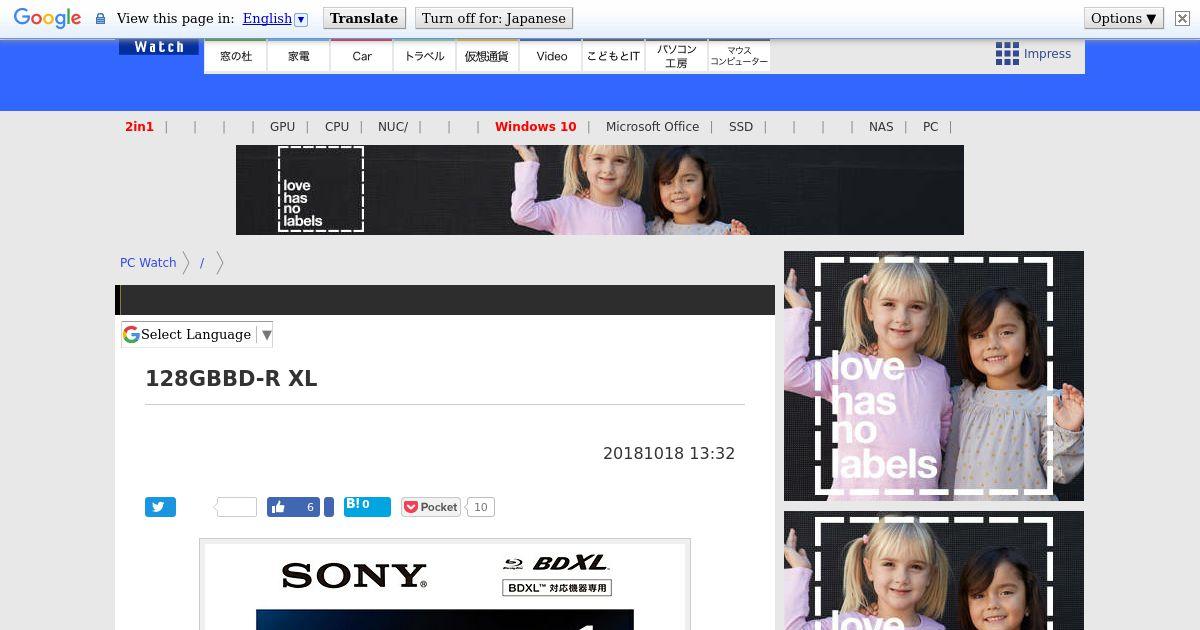Open the NUC/ topic link
The width and height of the screenshot is (1200, 630).
(x=393, y=127)
